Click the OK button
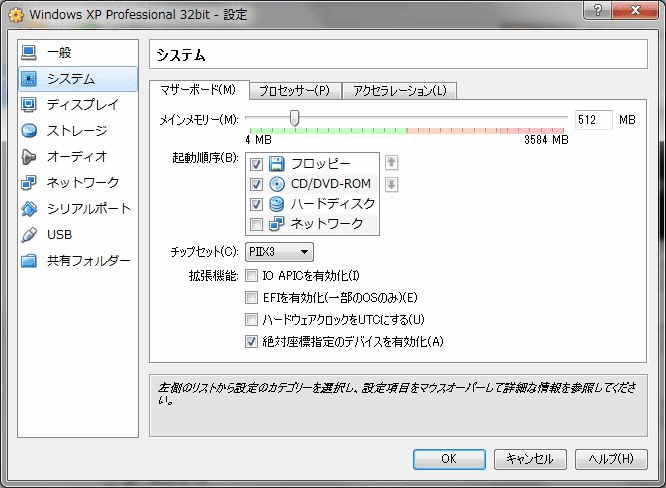The width and height of the screenshot is (666, 488). pos(449,459)
